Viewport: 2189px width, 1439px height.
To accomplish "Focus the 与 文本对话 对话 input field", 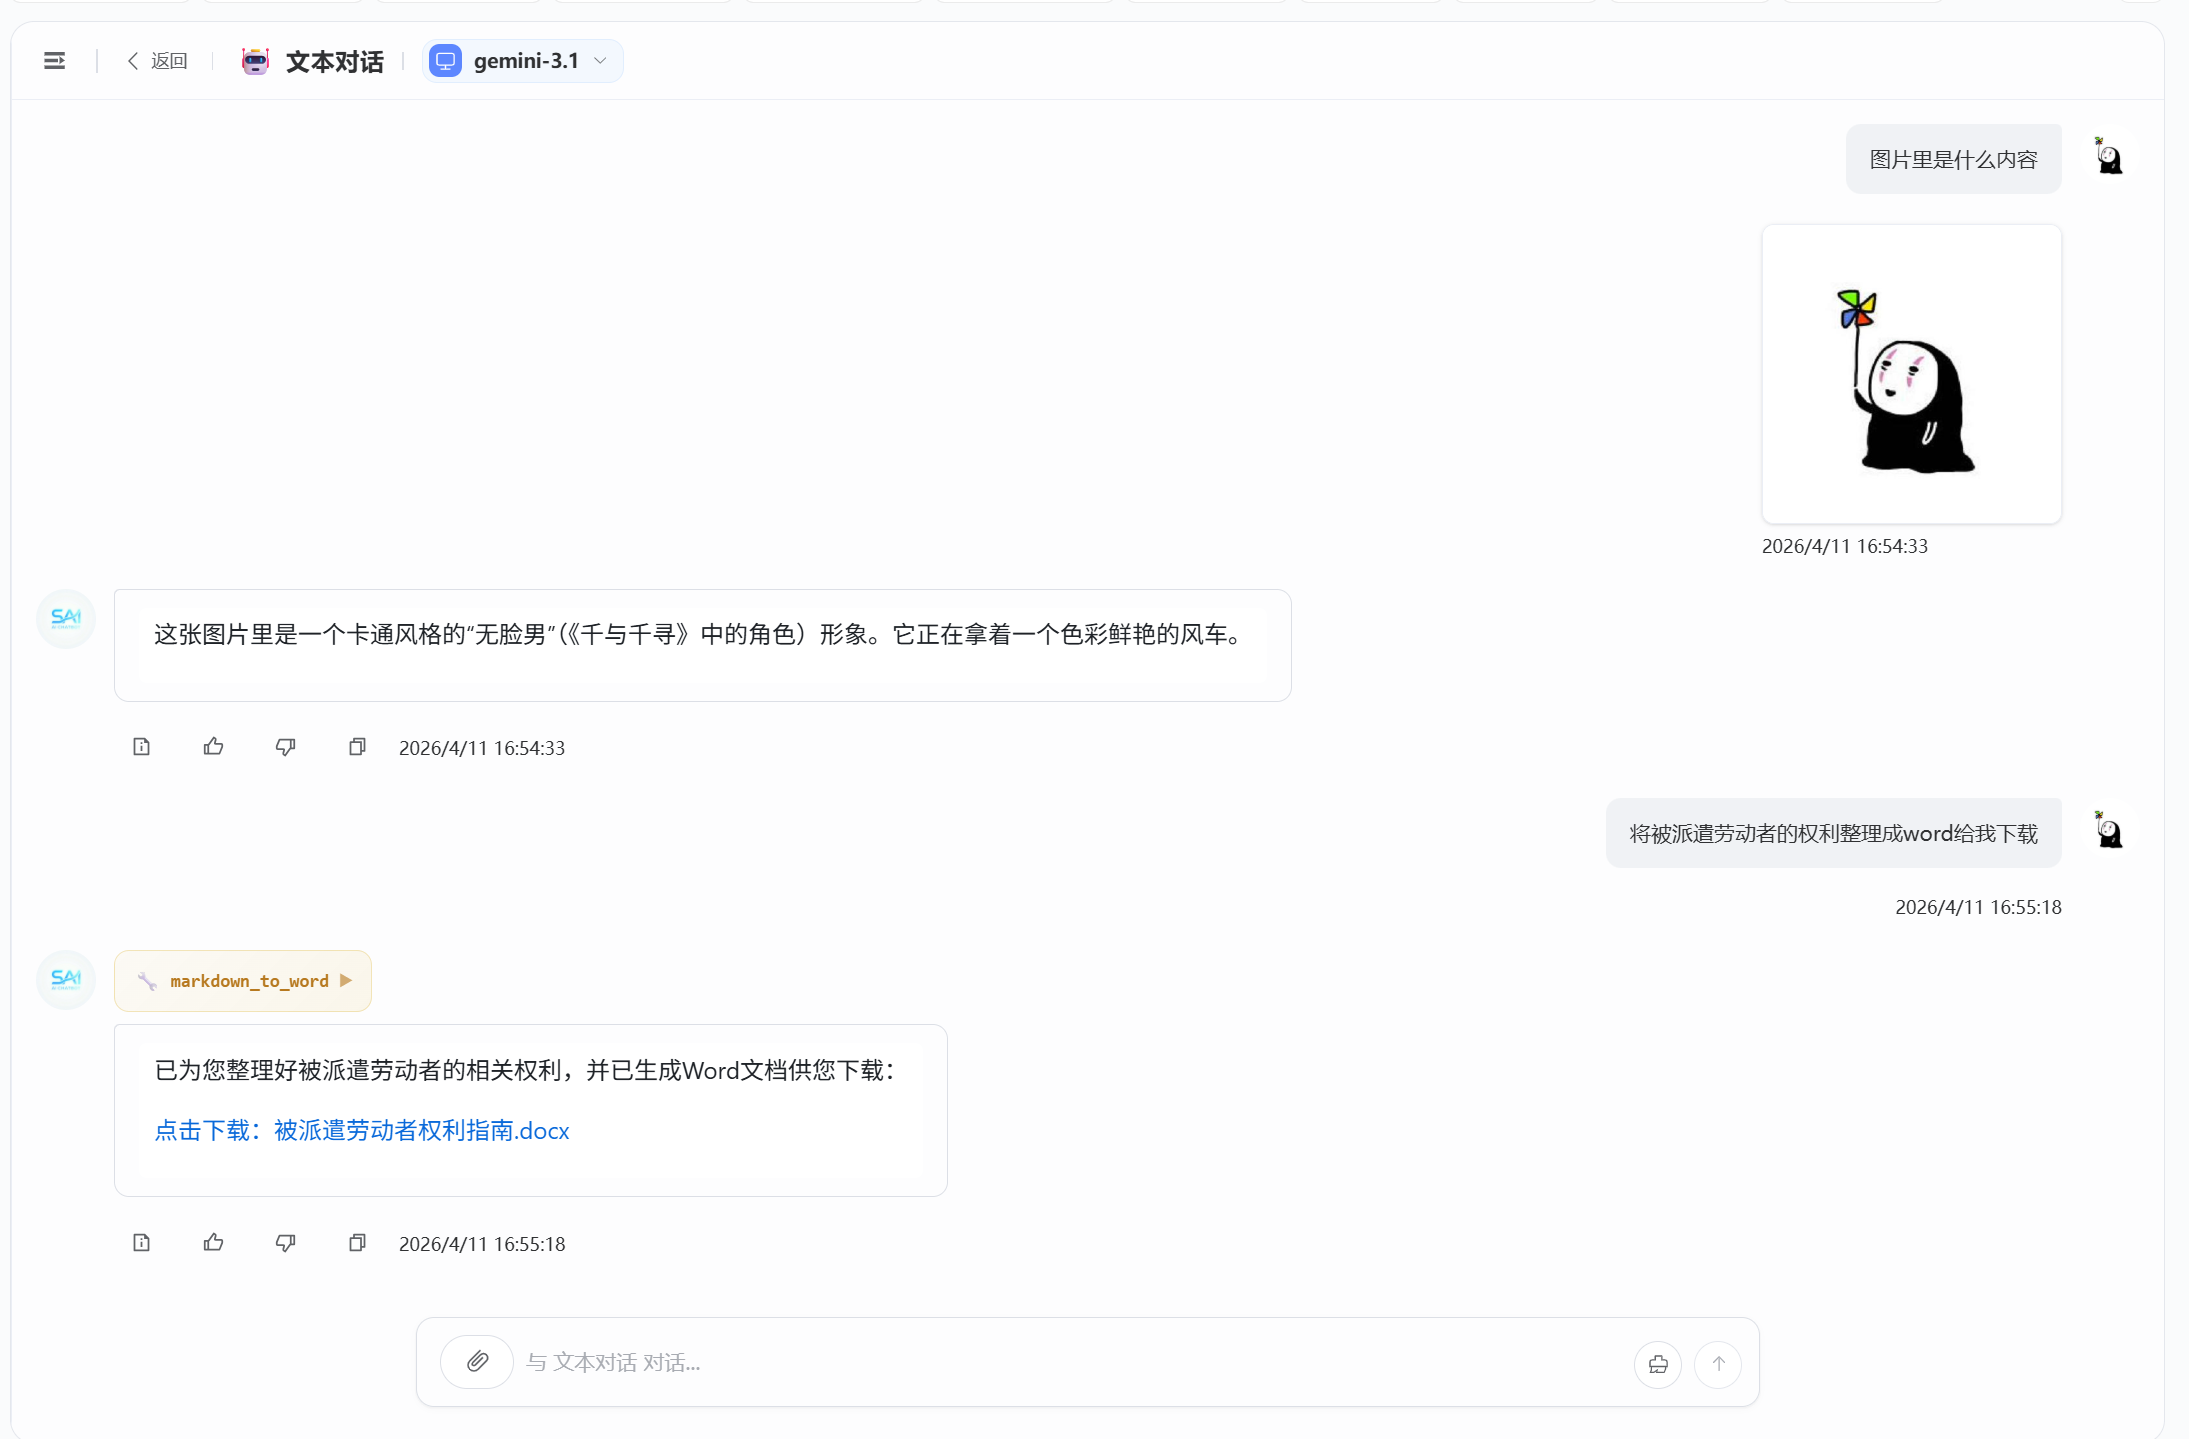I will click(1070, 1362).
